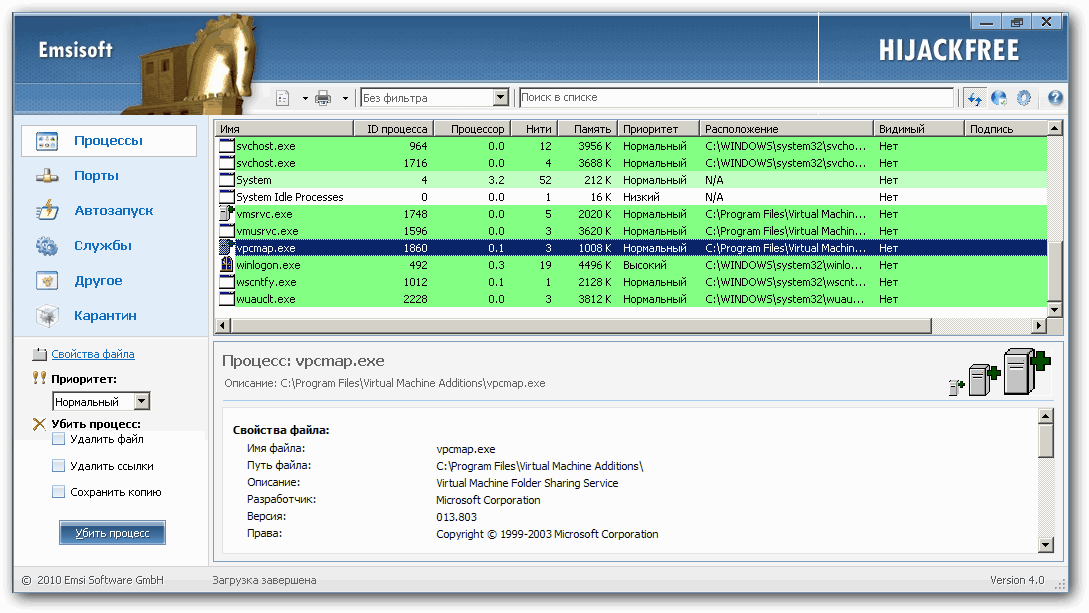Open settings via the gear toolbar icon
1089x613 pixels.
click(x=1024, y=99)
